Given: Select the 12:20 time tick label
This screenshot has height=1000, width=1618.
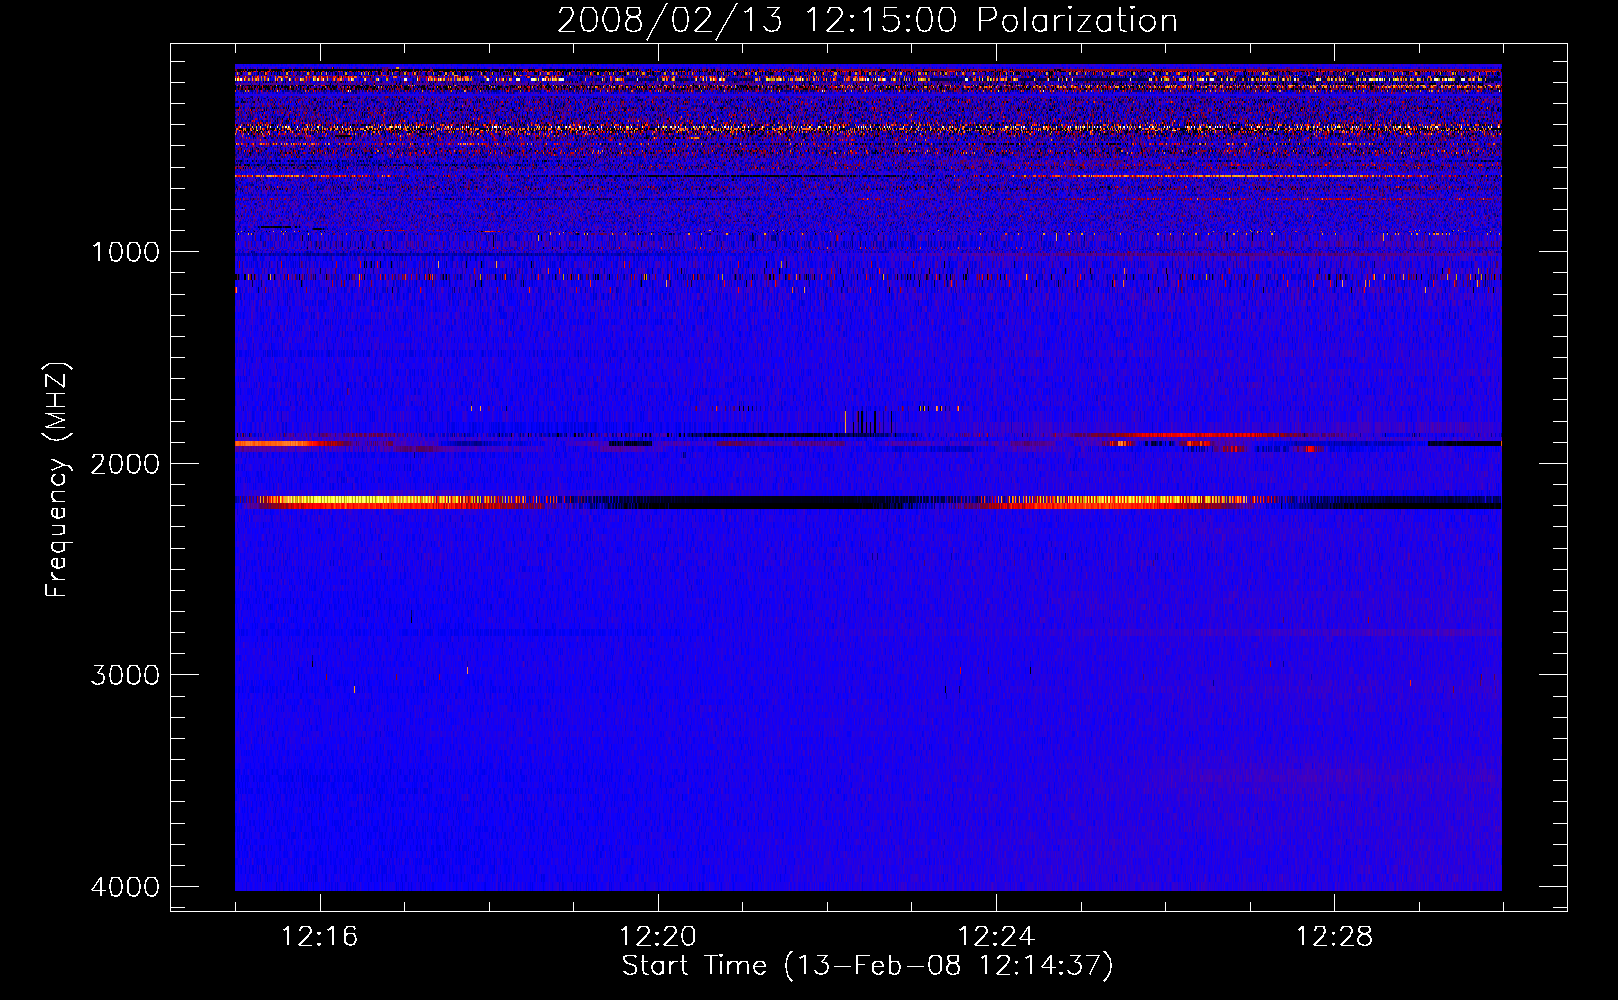Looking at the screenshot, I should (x=657, y=937).
